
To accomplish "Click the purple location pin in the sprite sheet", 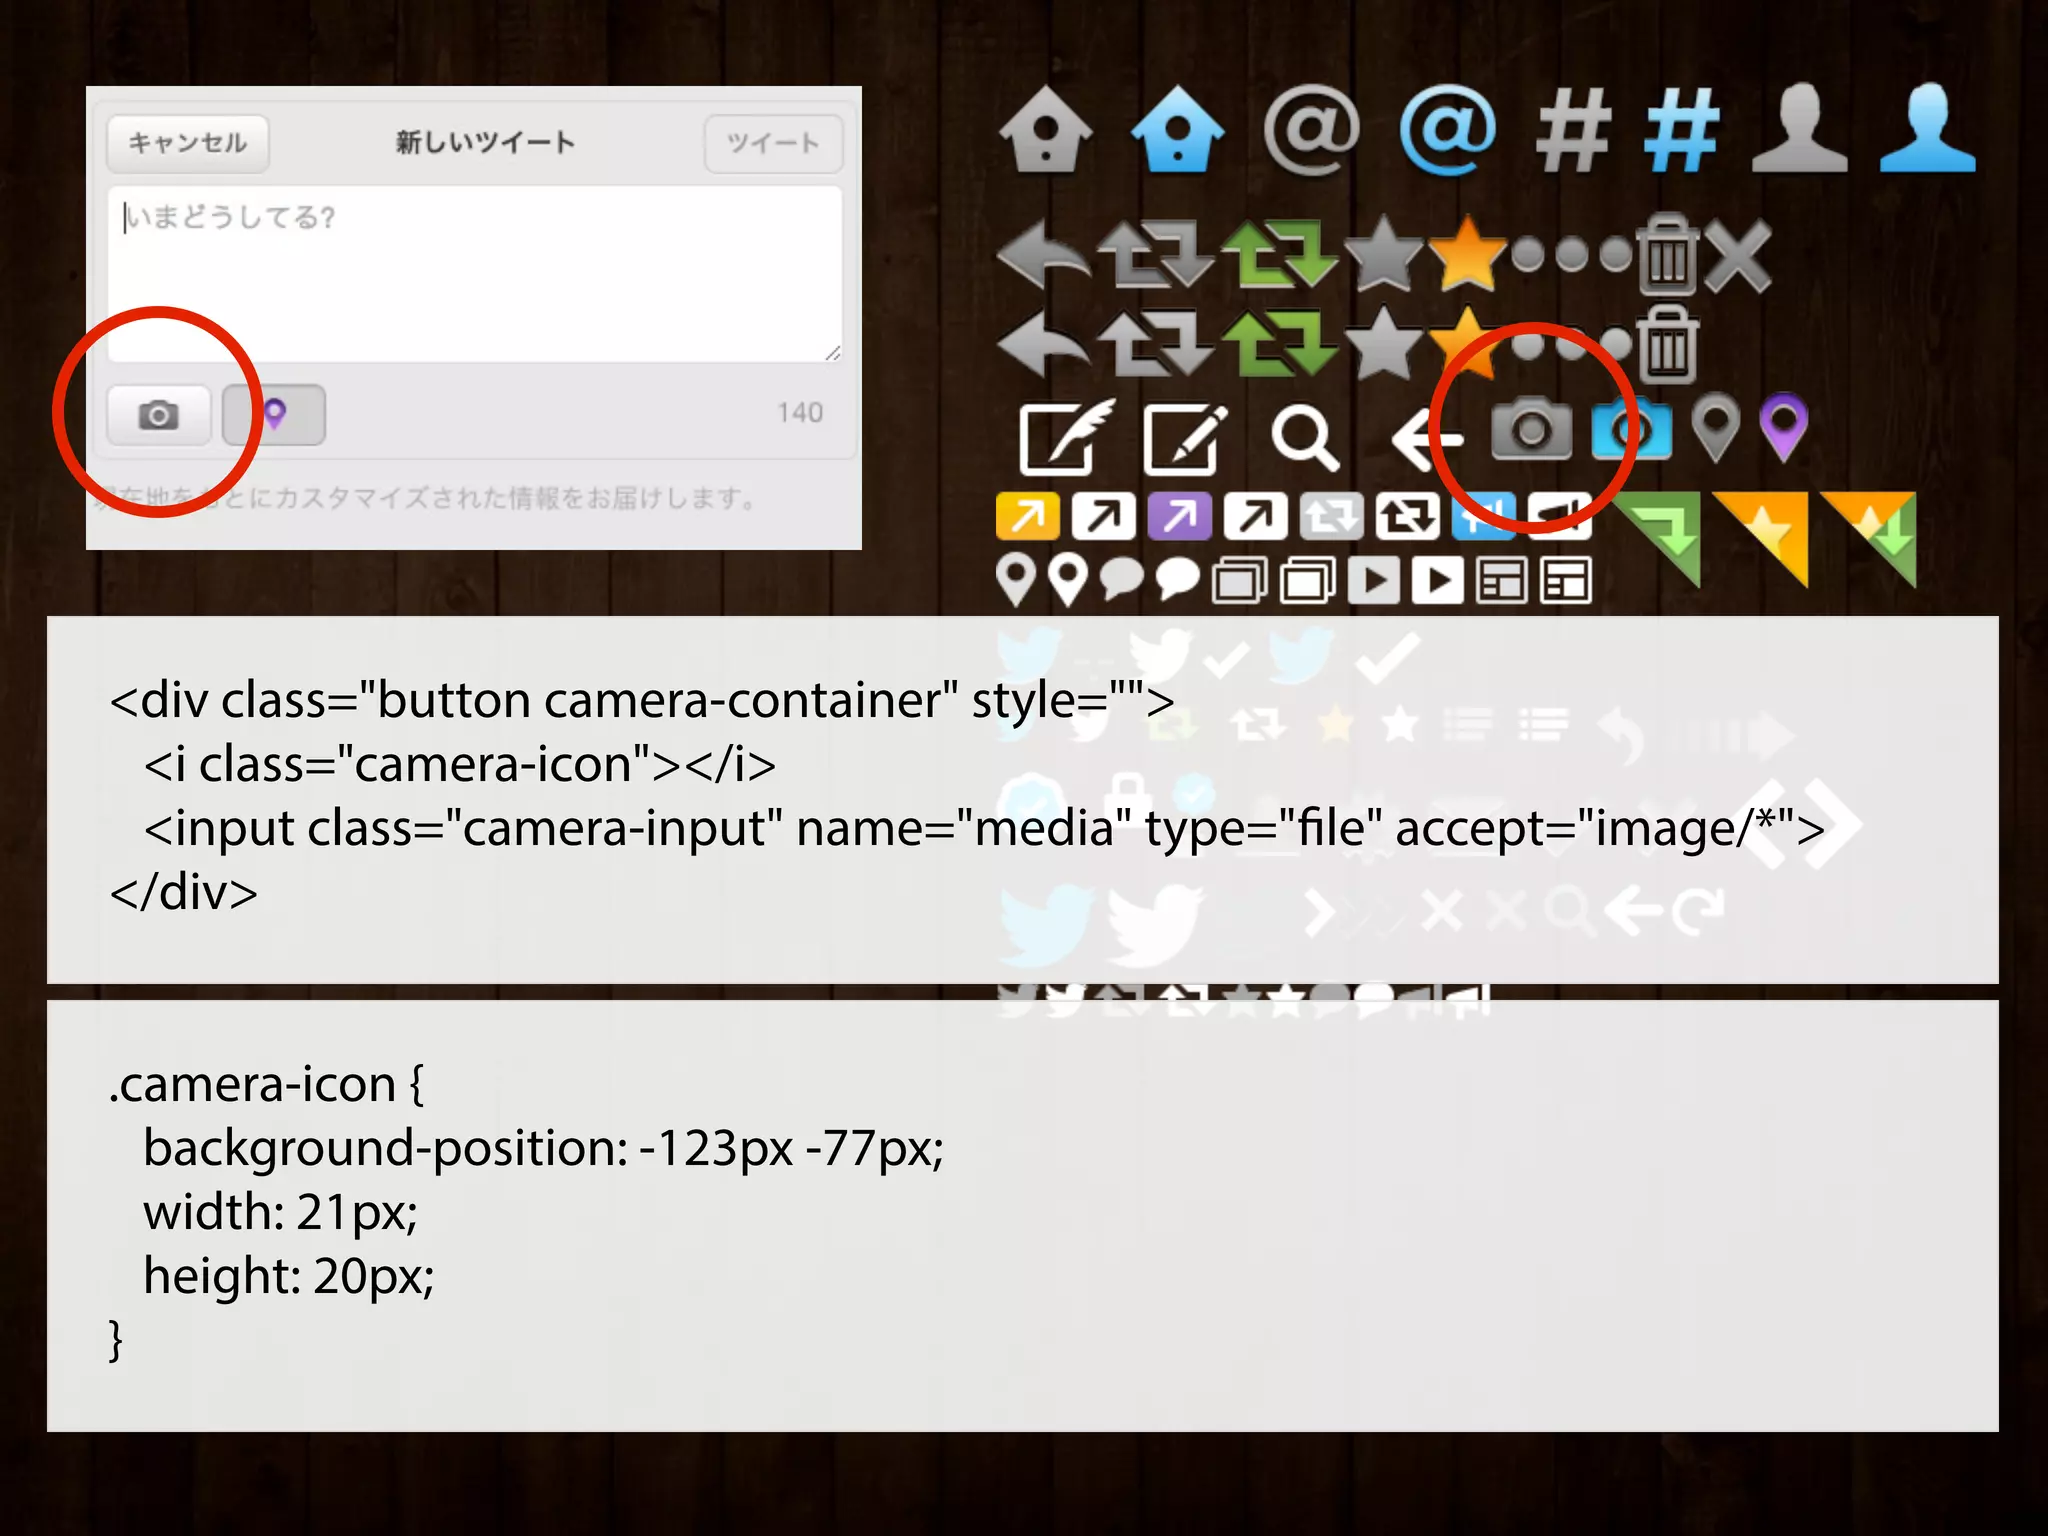I will click(1784, 428).
